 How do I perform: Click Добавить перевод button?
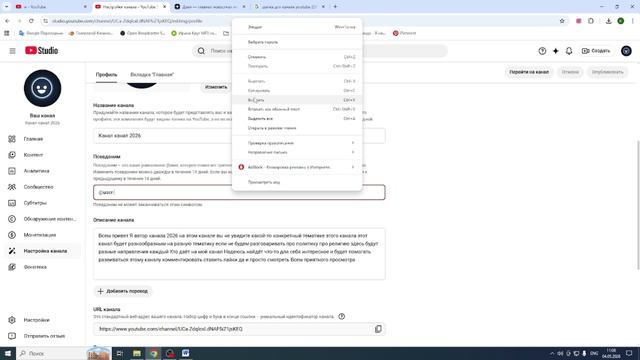click(x=123, y=291)
